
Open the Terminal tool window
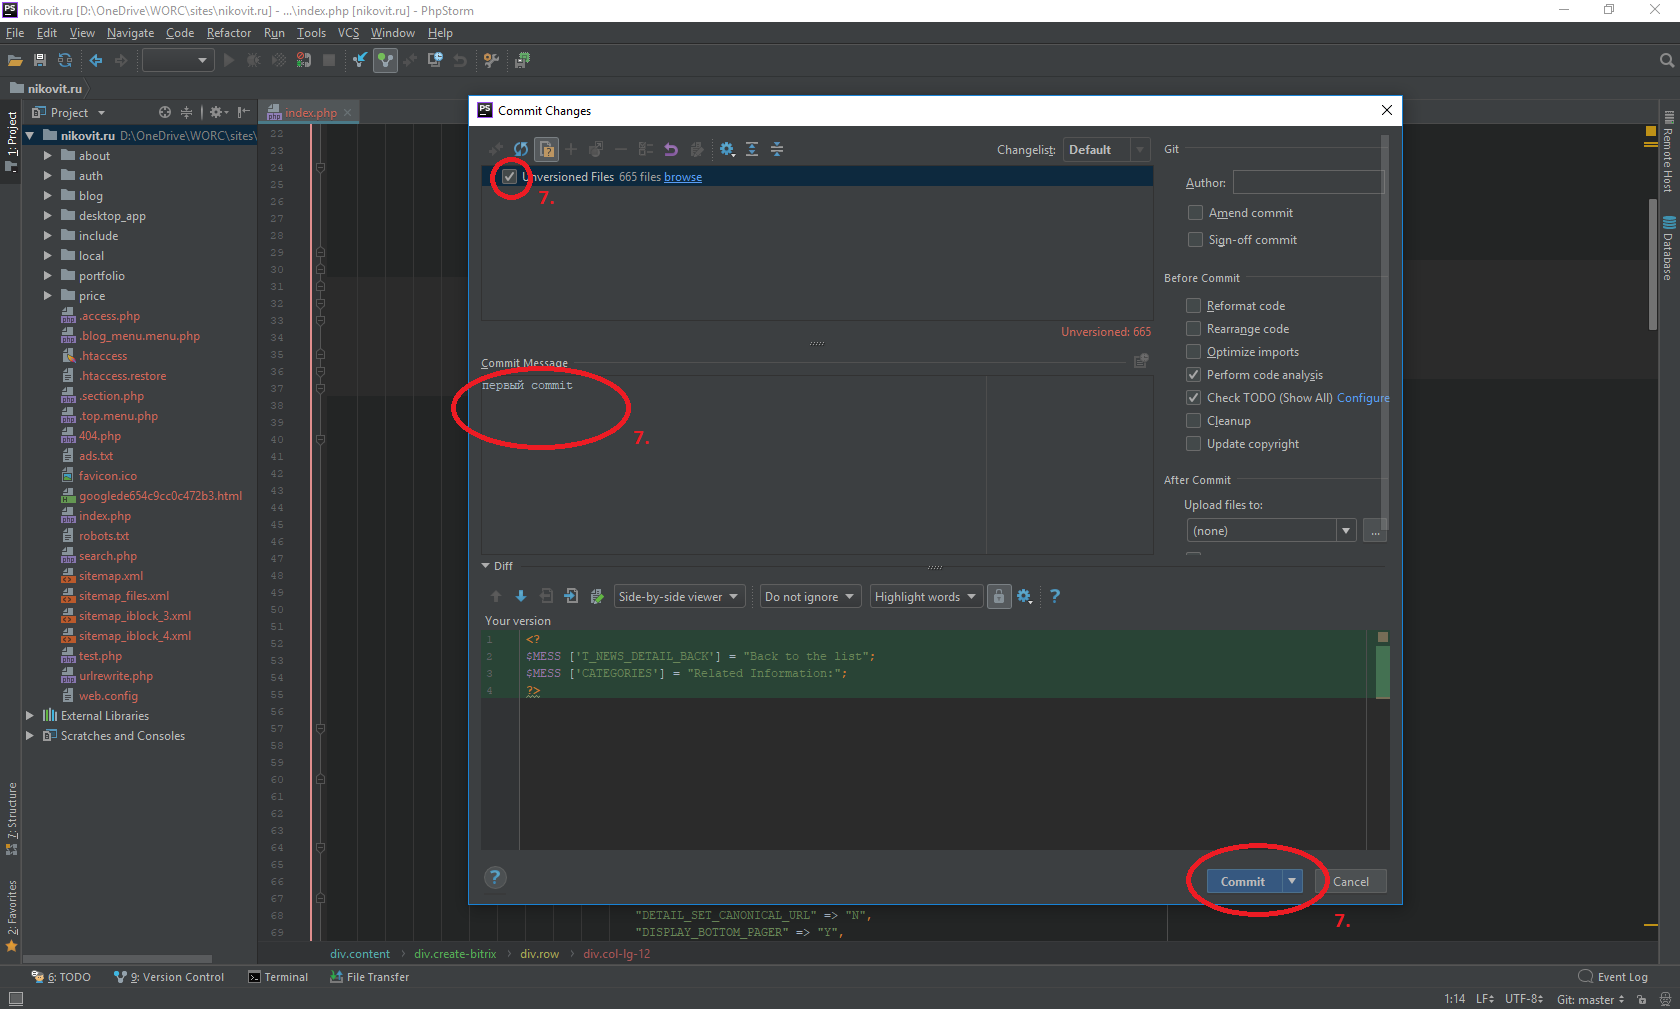click(278, 977)
